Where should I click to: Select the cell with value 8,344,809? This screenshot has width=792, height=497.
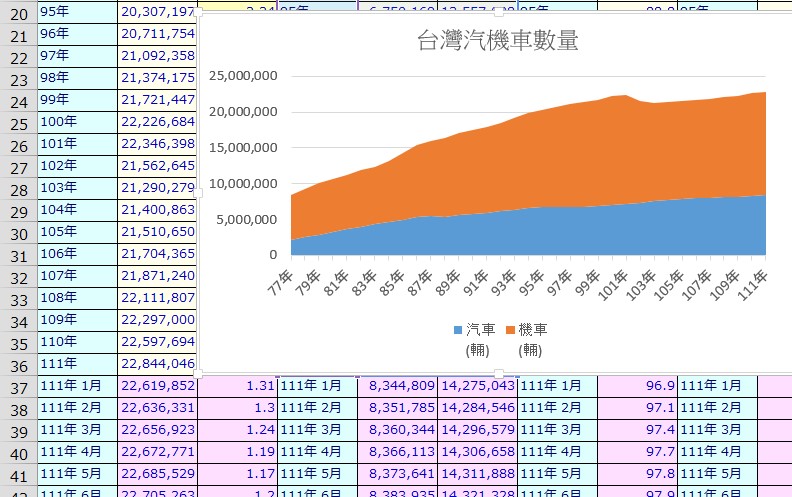pos(397,386)
